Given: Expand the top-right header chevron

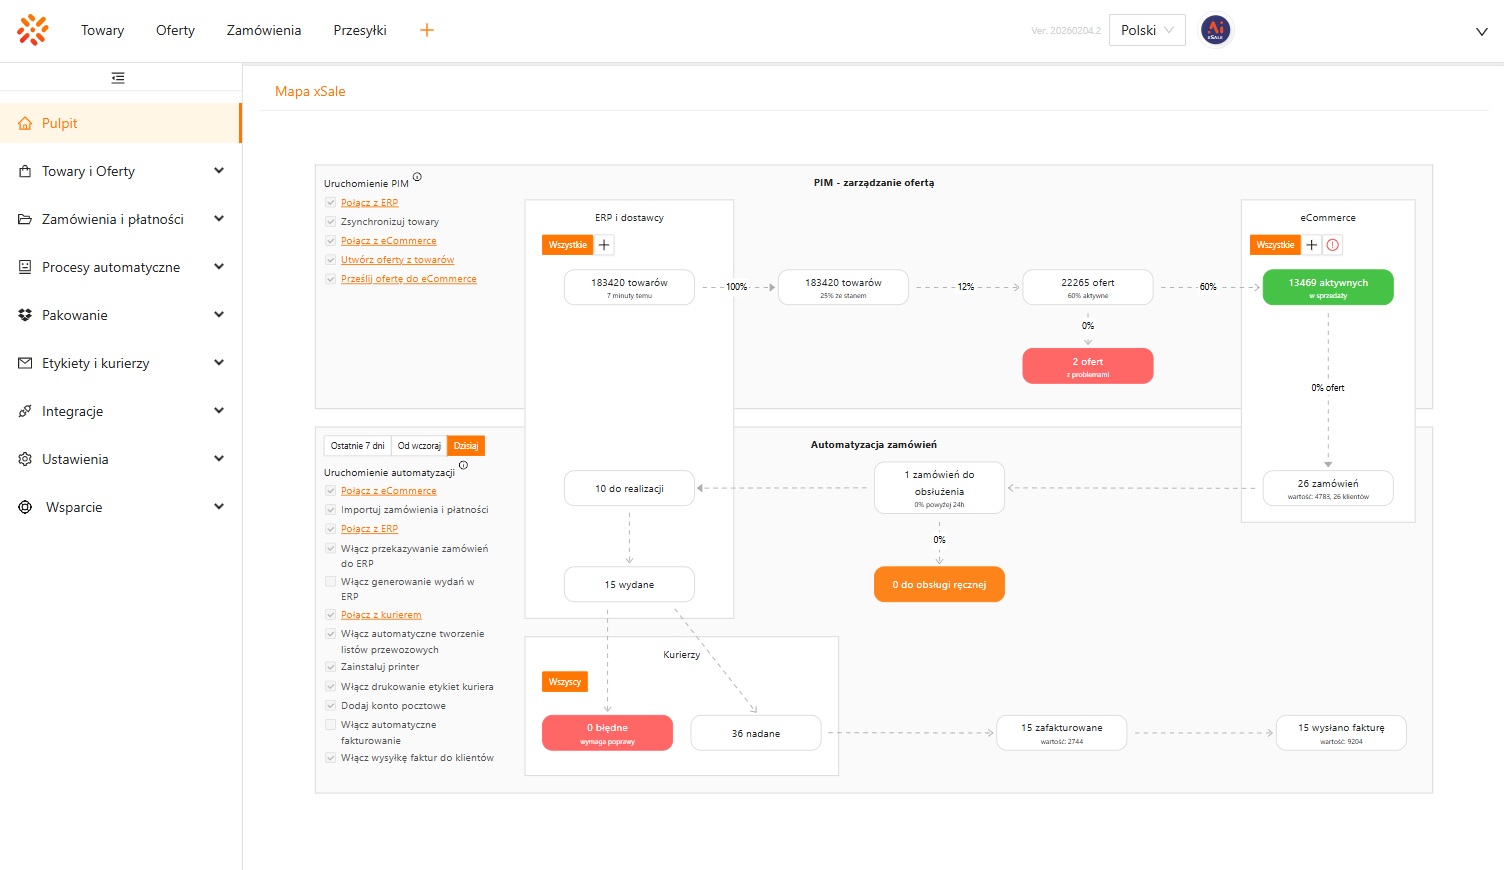Looking at the screenshot, I should (1481, 32).
